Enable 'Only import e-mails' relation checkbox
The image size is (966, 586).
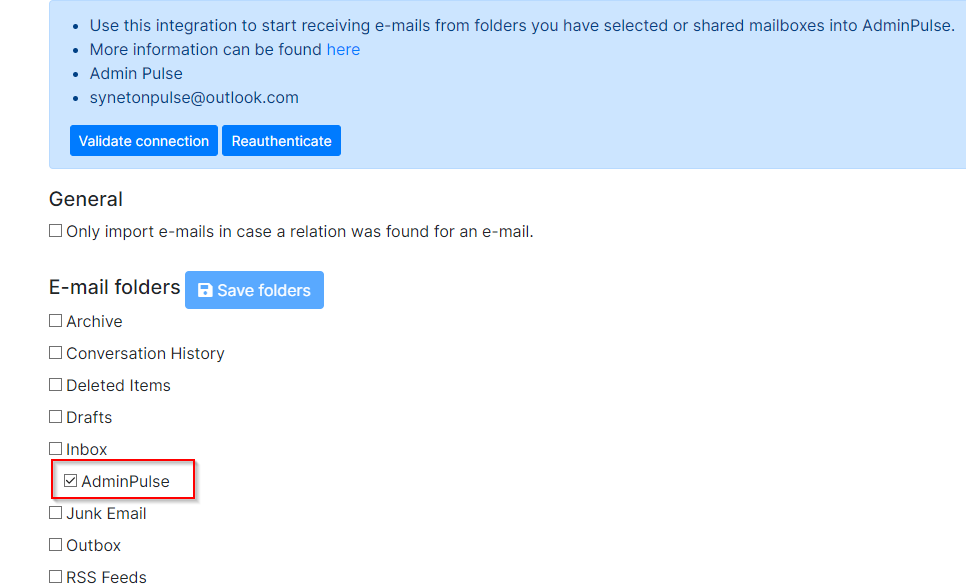(56, 232)
